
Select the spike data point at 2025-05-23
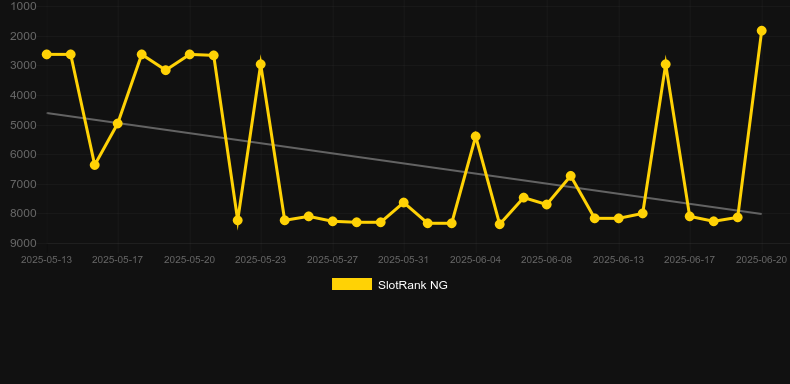tap(261, 65)
